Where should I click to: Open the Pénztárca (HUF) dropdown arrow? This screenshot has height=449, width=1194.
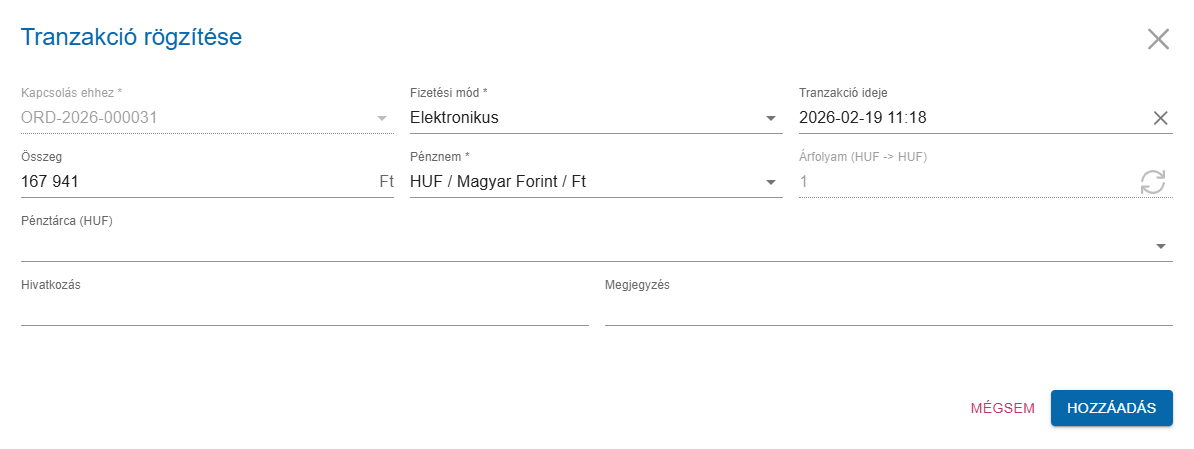1161,246
